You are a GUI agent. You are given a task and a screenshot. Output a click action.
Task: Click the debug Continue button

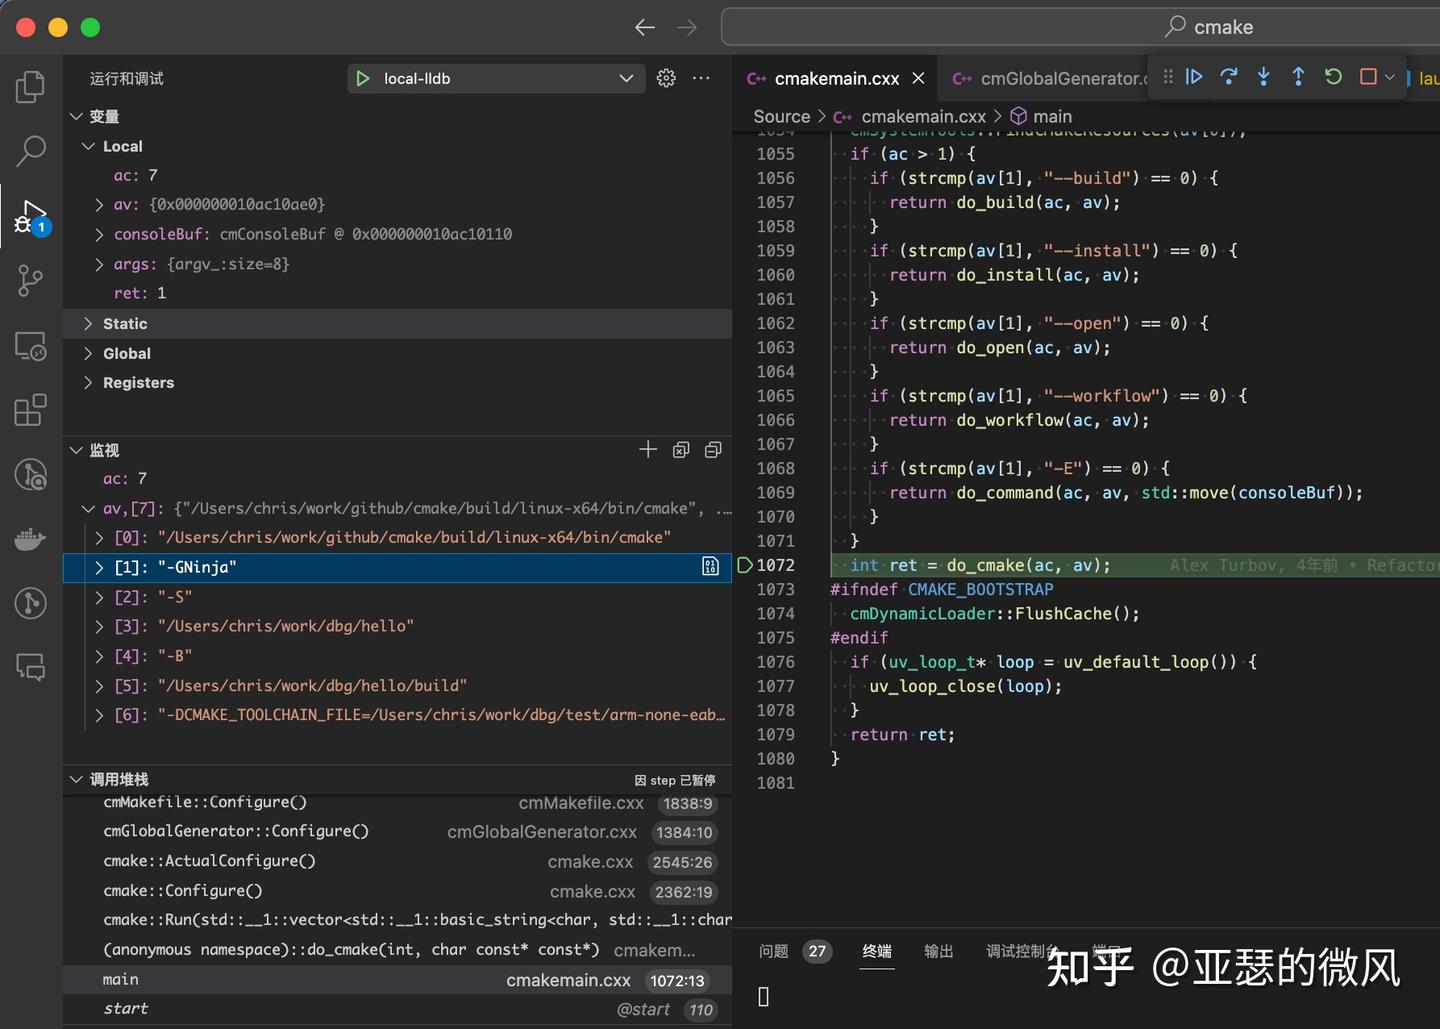[1194, 77]
